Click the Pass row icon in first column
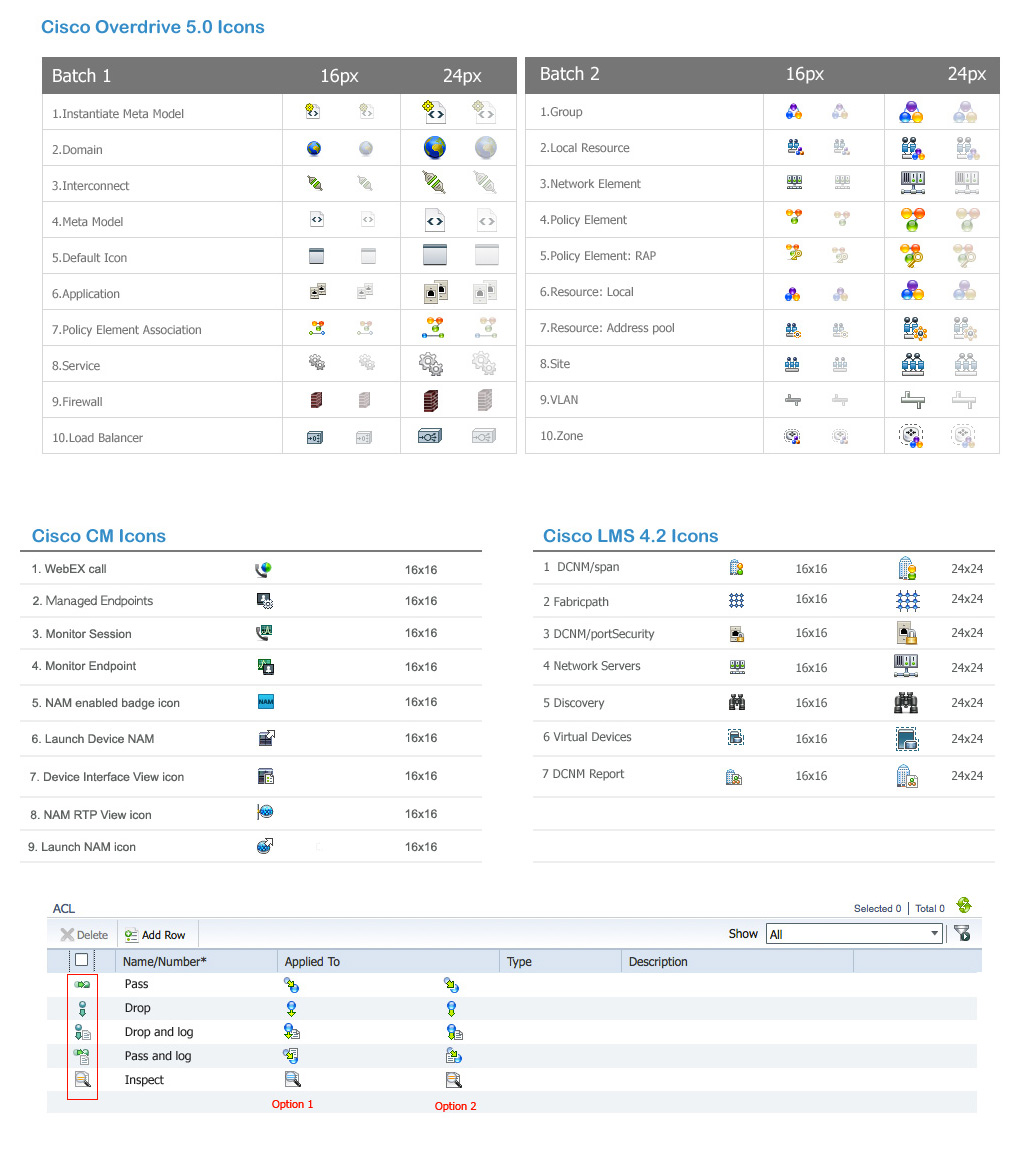Viewport: 1024px width, 1173px height. 82,985
